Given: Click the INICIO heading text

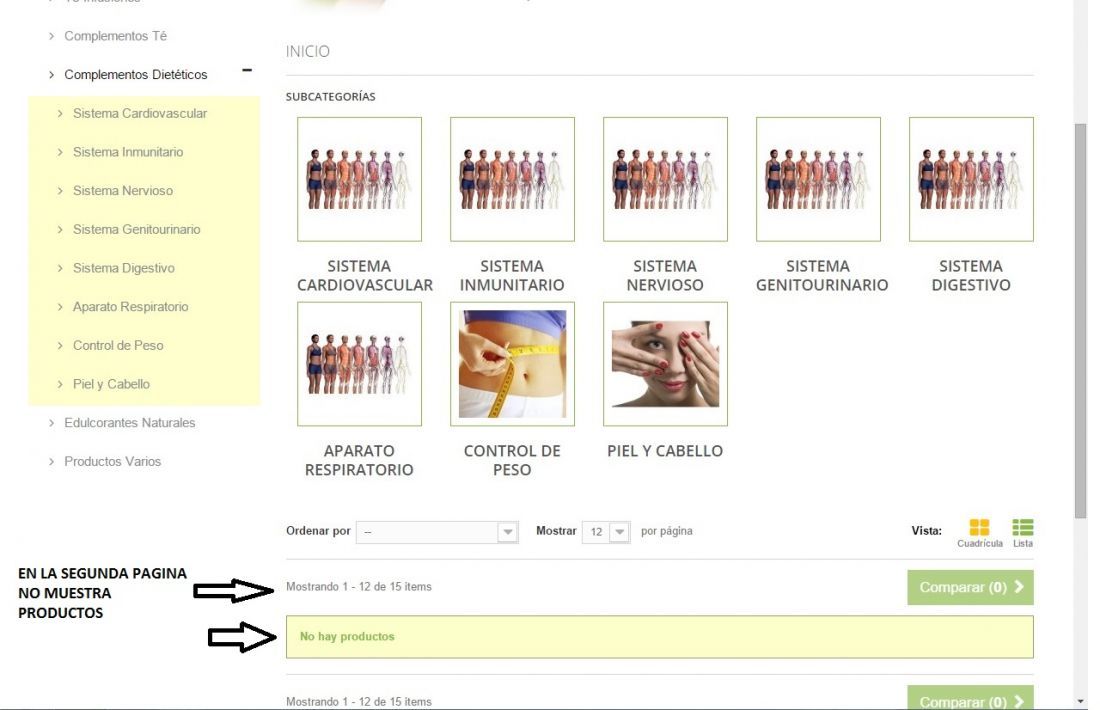Looking at the screenshot, I should 307,51.
